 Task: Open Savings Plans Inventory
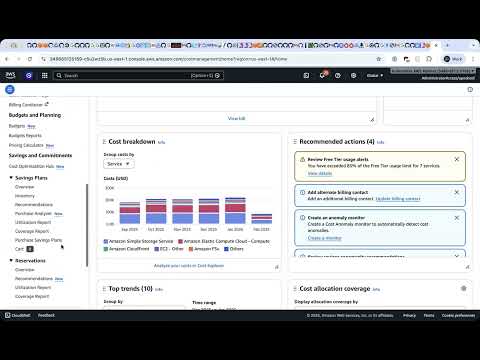point(25,196)
